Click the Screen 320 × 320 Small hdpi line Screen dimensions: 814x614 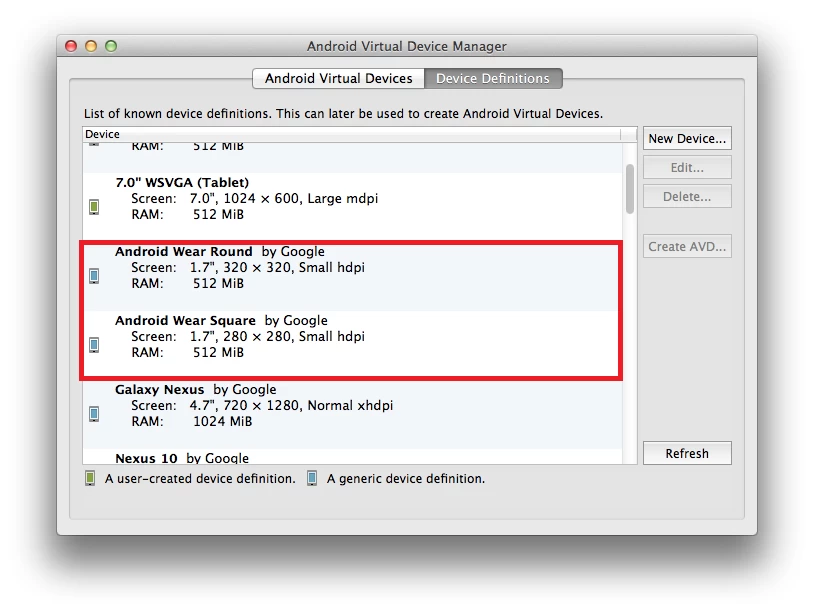(248, 268)
